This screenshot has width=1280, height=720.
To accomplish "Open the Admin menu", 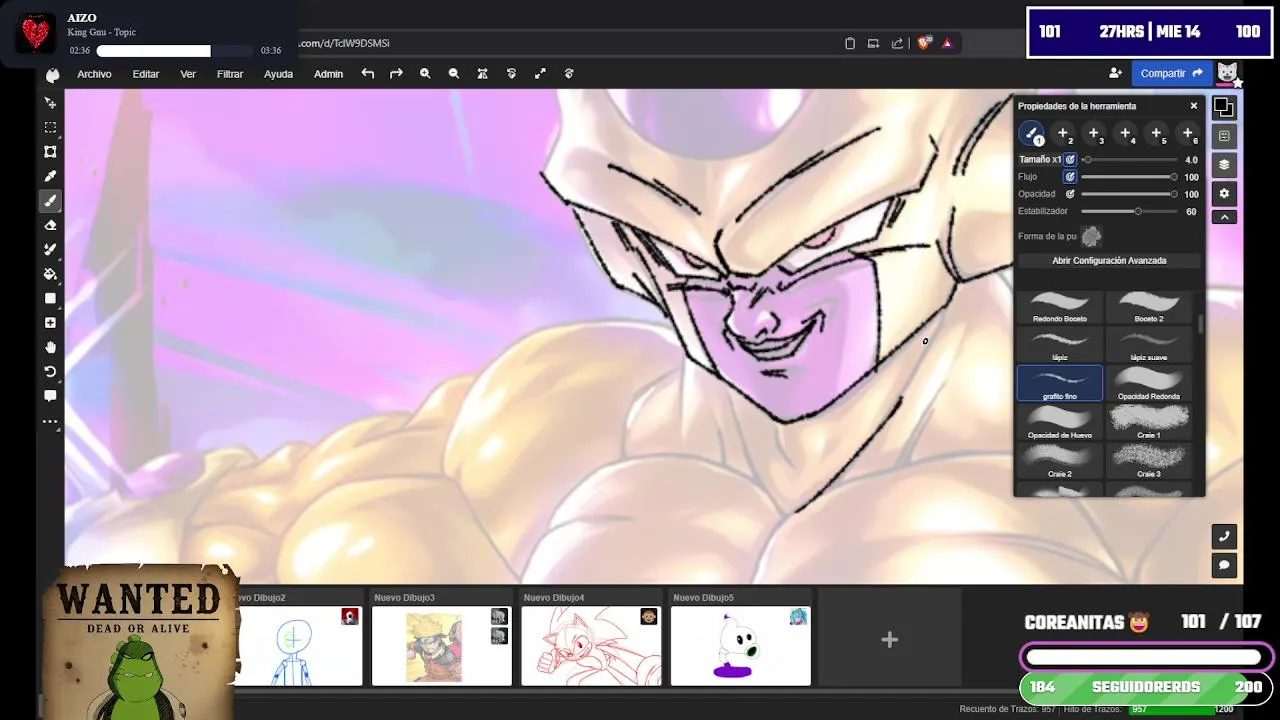I will 328,74.
